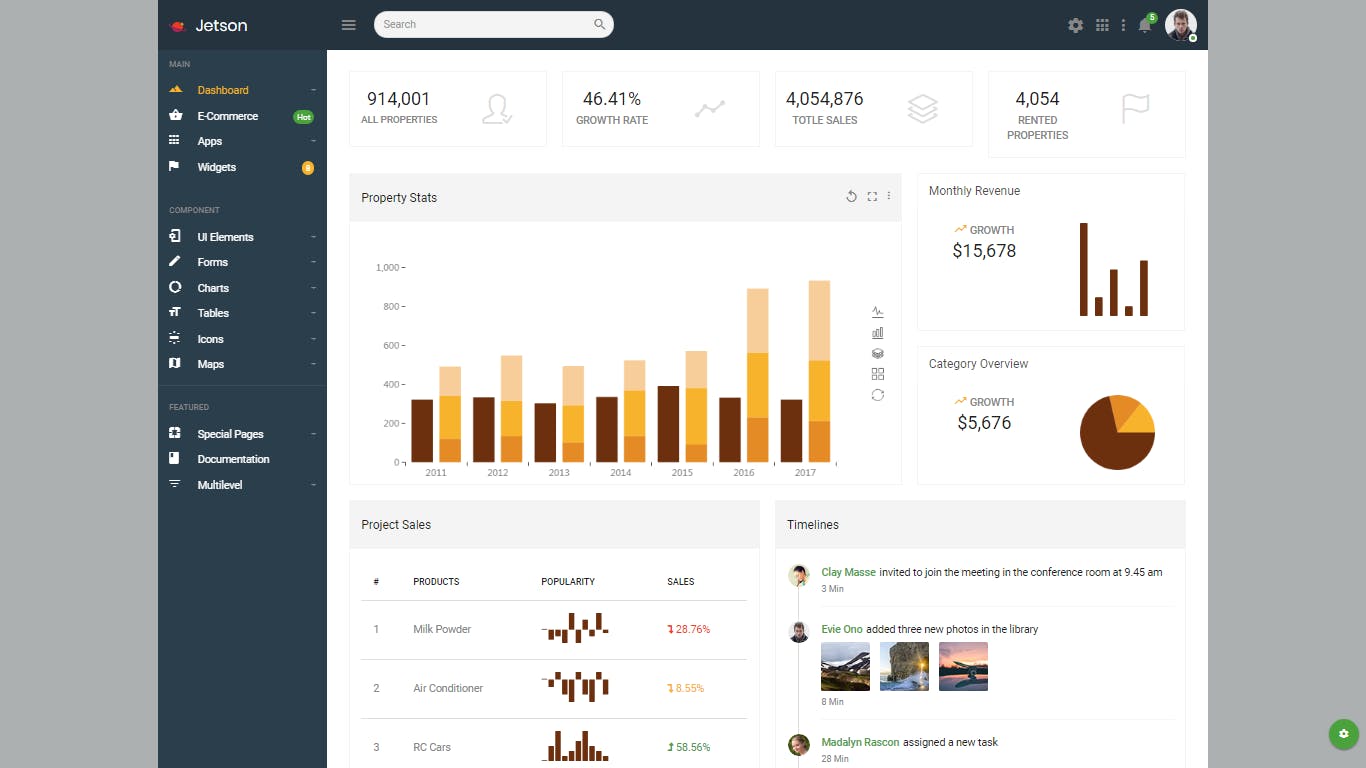Click the Evie Ono name link
This screenshot has width=1366, height=768.
coord(841,629)
